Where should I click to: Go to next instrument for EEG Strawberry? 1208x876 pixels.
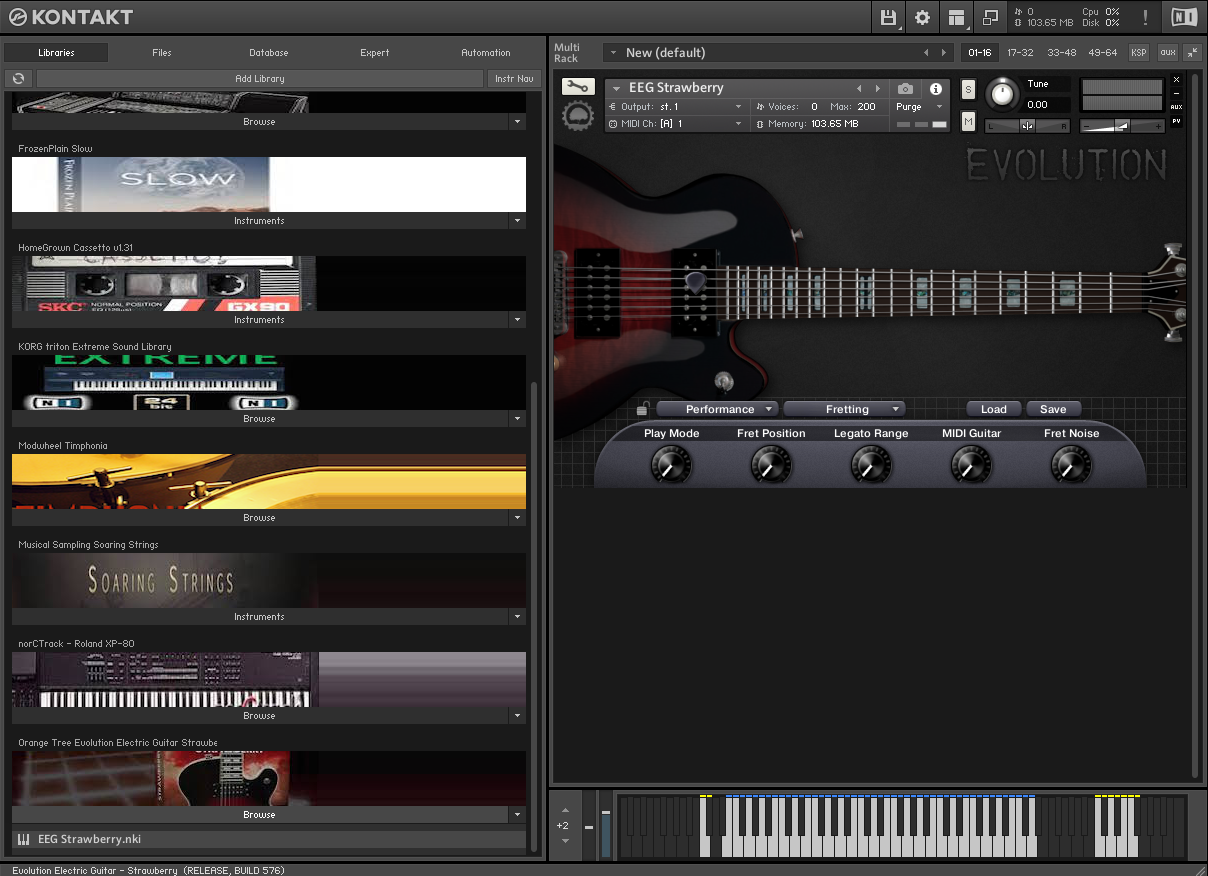pos(878,89)
